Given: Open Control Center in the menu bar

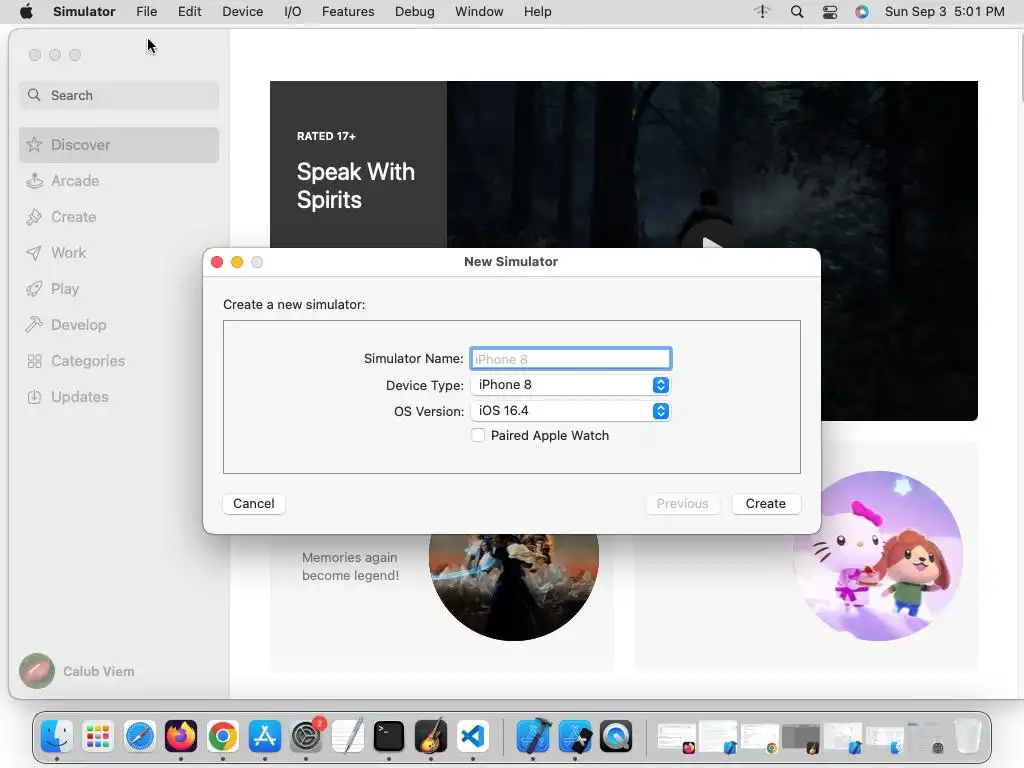Looking at the screenshot, I should (830, 12).
